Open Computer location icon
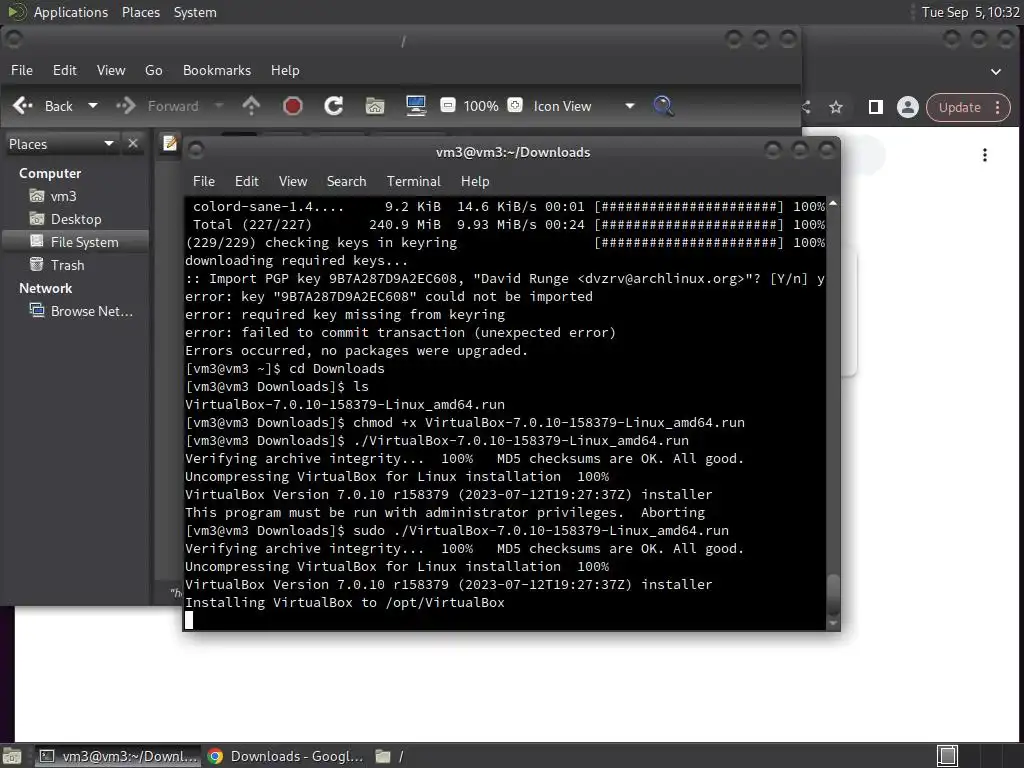1024x768 pixels. [416, 106]
